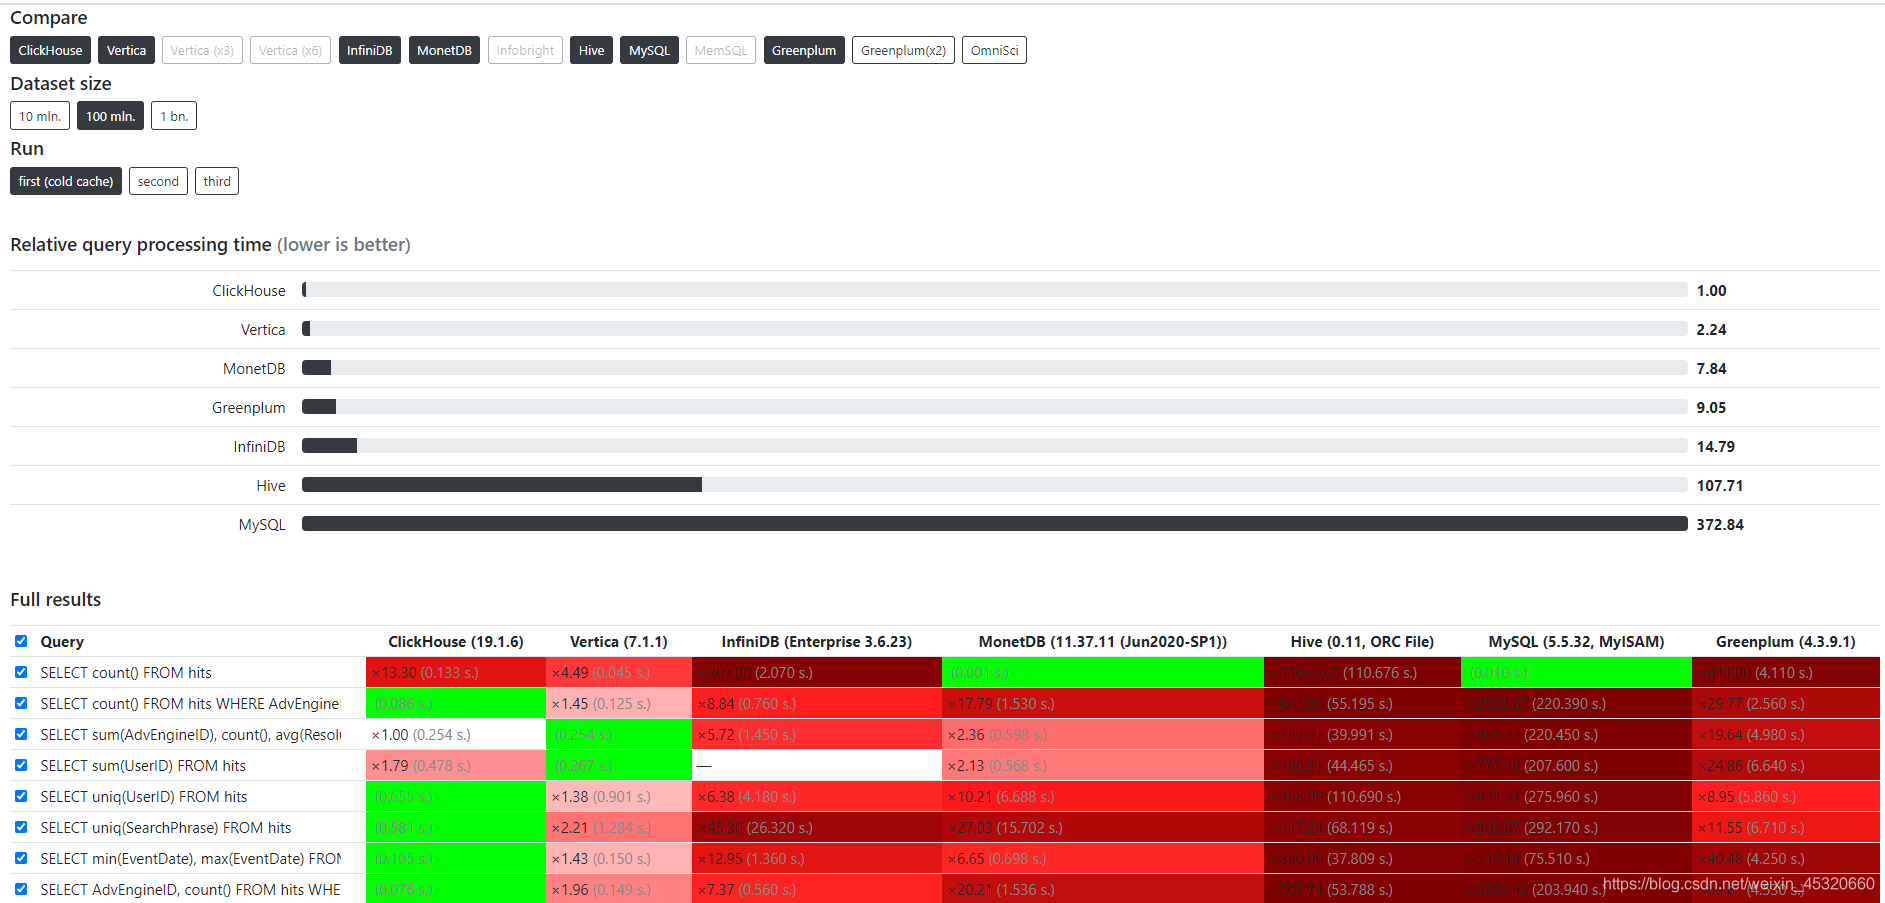Uncheck count() WHERE AdvEngine query checkbox
Image resolution: width=1885 pixels, height=903 pixels.
(21, 703)
